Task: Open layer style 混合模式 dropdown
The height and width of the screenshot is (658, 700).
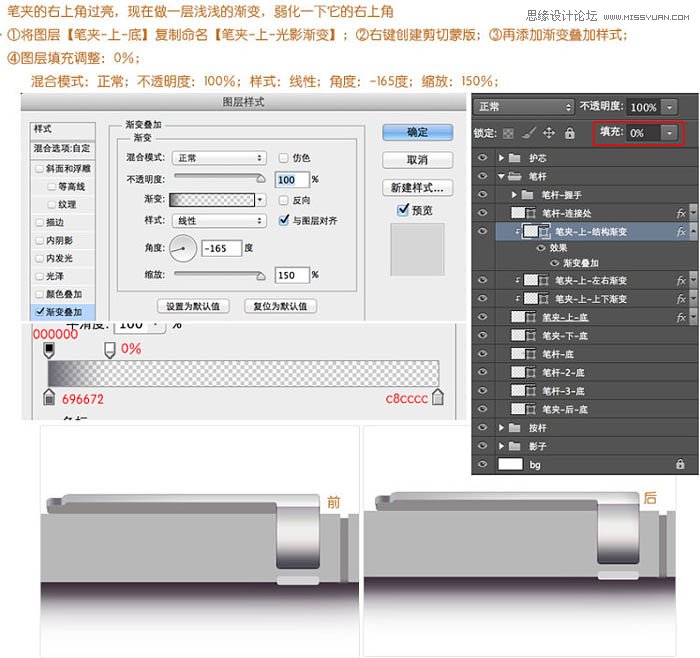Action: (219, 158)
